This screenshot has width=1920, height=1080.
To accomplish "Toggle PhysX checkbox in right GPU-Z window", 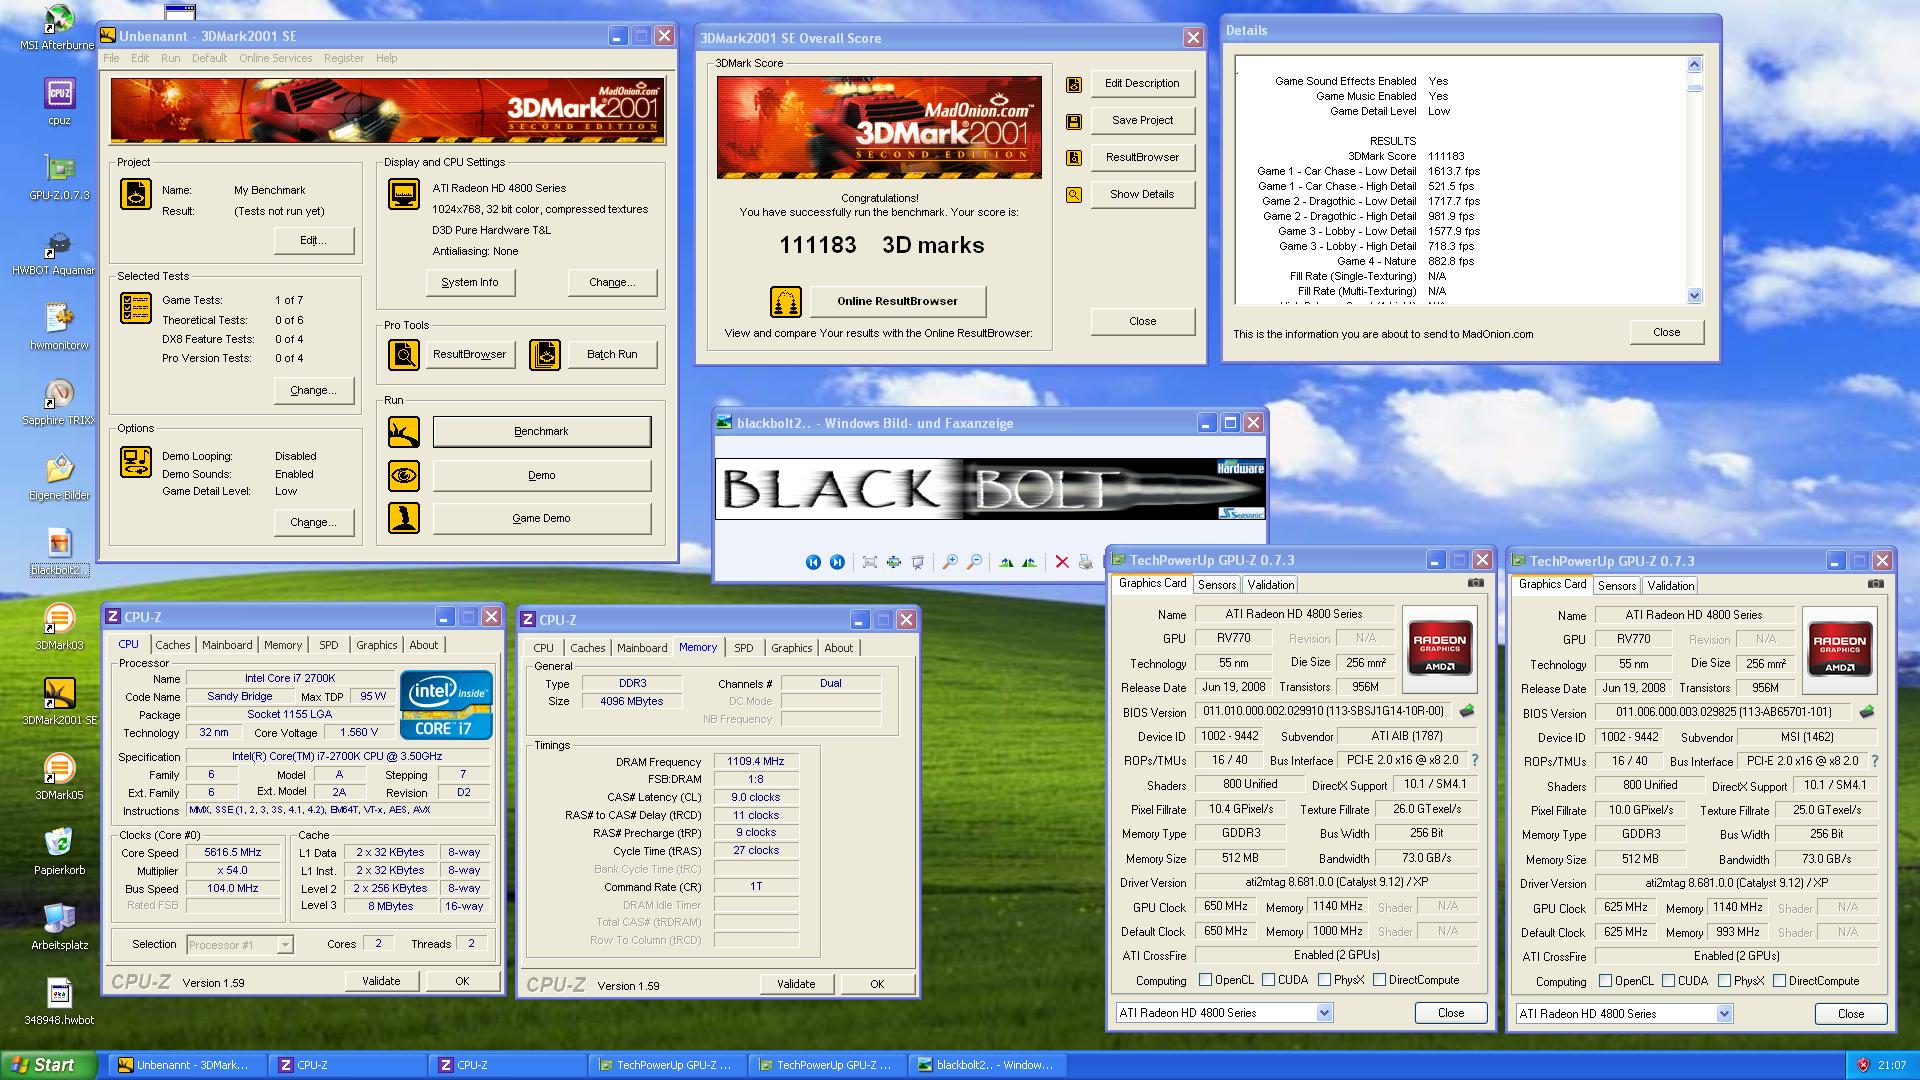I will 1724,981.
